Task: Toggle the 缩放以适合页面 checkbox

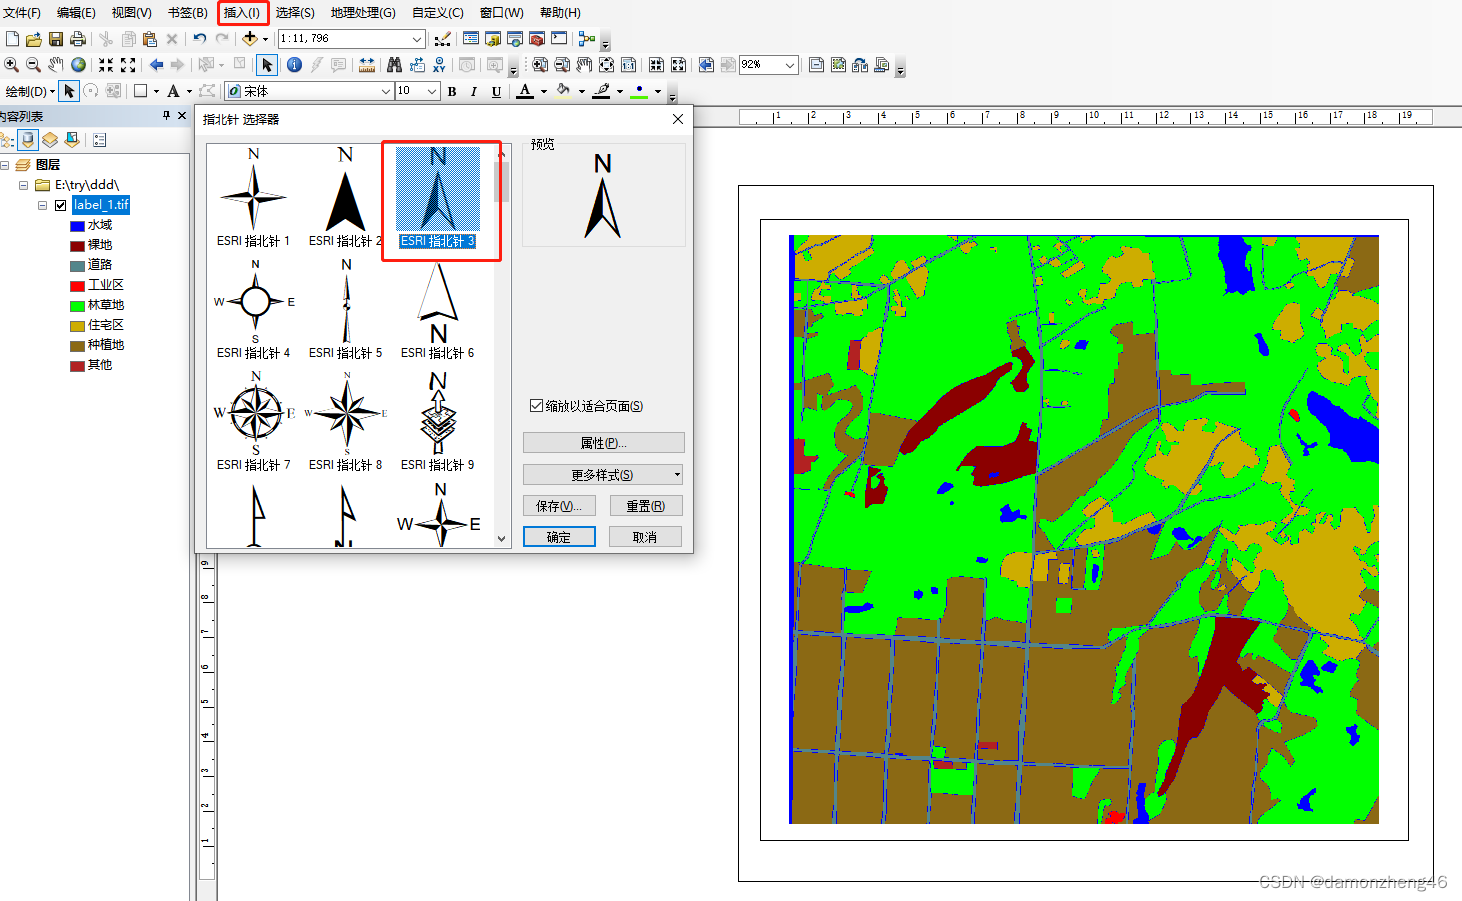Action: tap(536, 405)
